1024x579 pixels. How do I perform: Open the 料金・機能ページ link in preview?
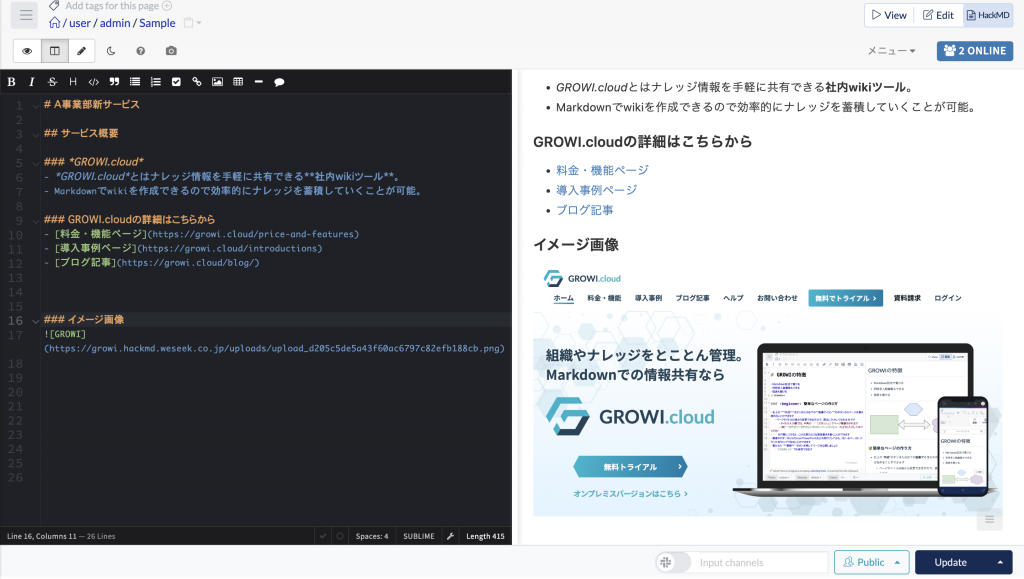coord(602,170)
